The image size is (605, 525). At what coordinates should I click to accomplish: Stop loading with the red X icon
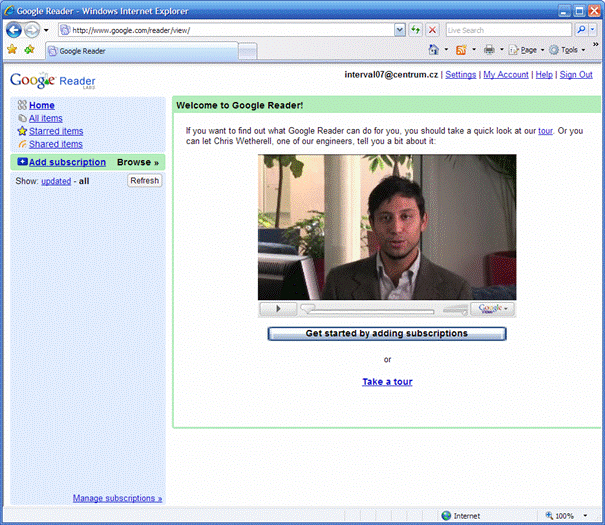pos(433,30)
